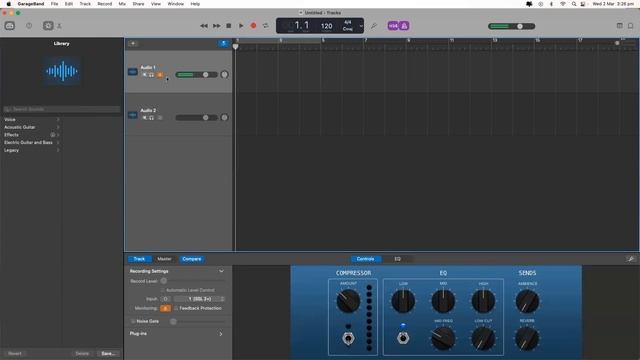This screenshot has height=360, width=640.
Task: Click the tempo value 120 in LCD
Action: coord(327,26)
